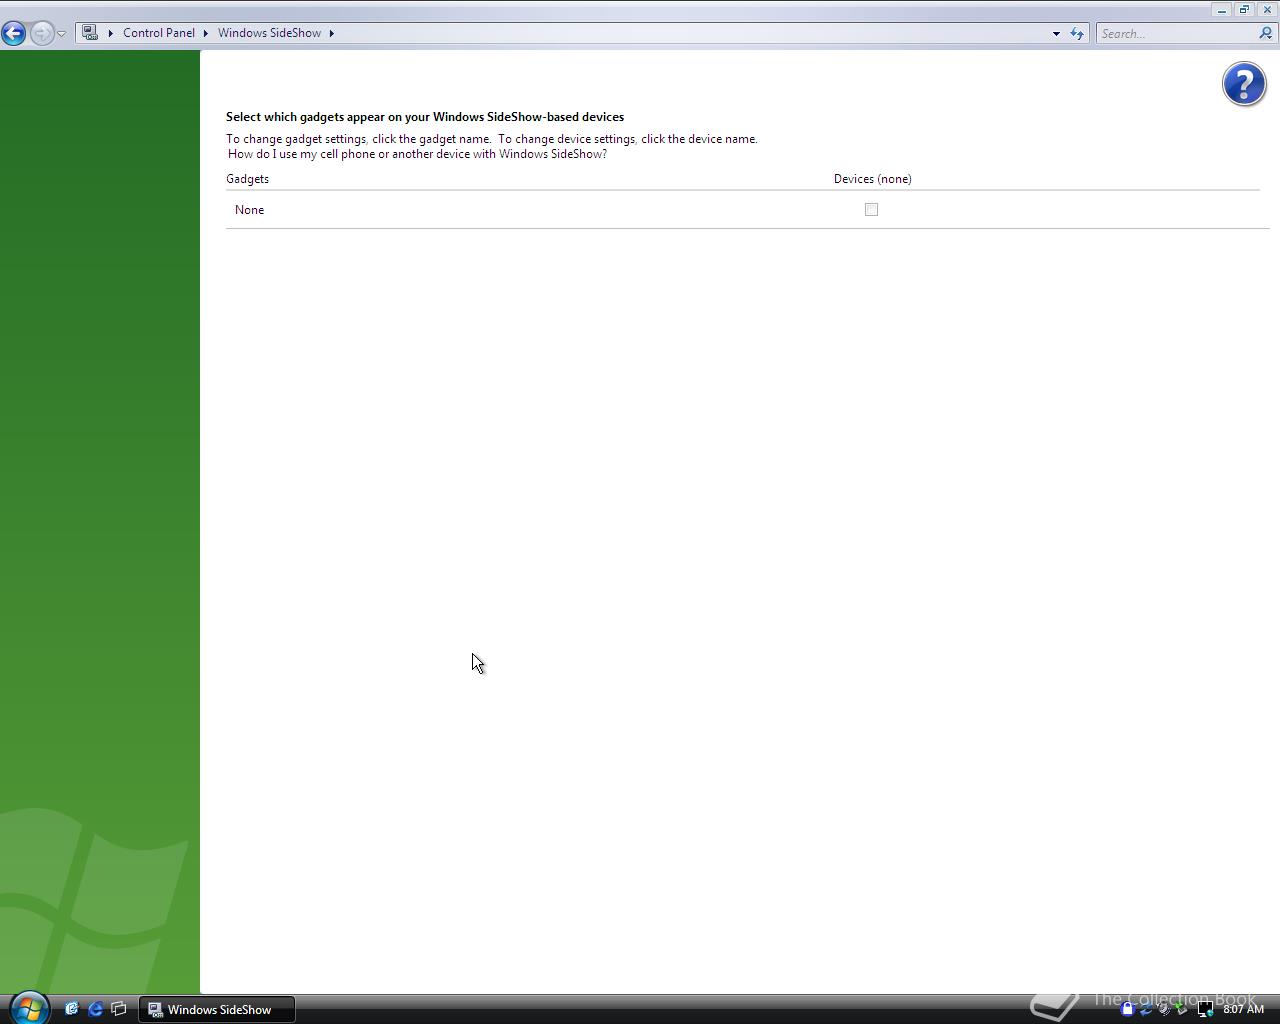Open the network monitor tray icon

[1205, 1009]
